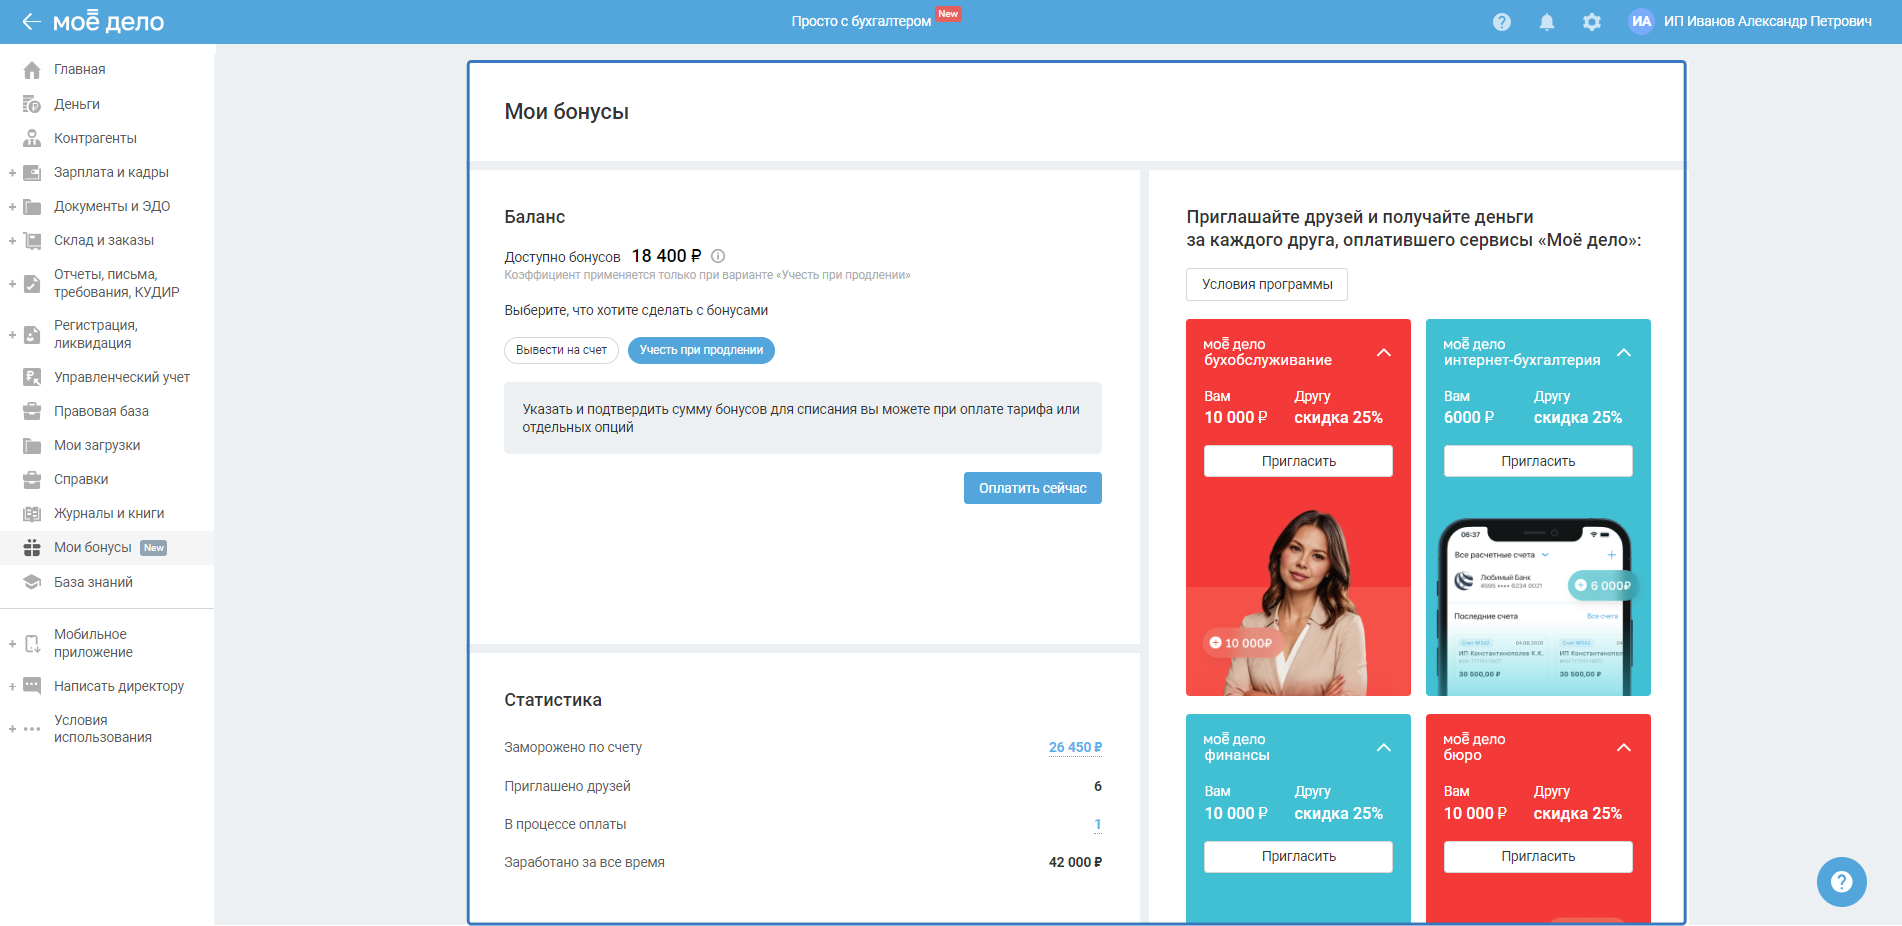Open the 26 450 ₽ frozen amount link

tap(1075, 747)
